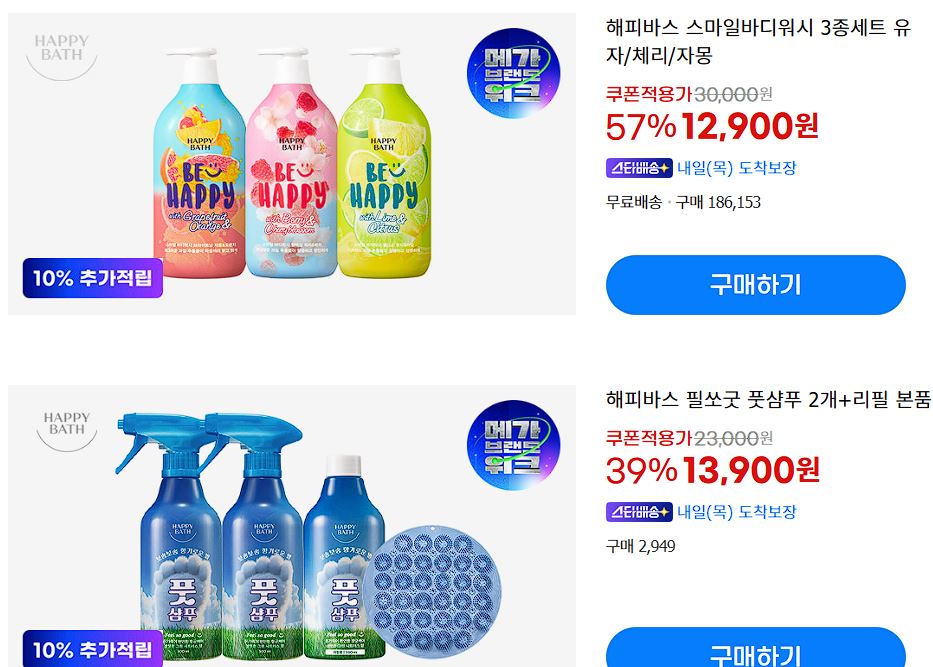Click the 10% 추가적립 label on body wash
The image size is (933, 667).
click(x=93, y=278)
